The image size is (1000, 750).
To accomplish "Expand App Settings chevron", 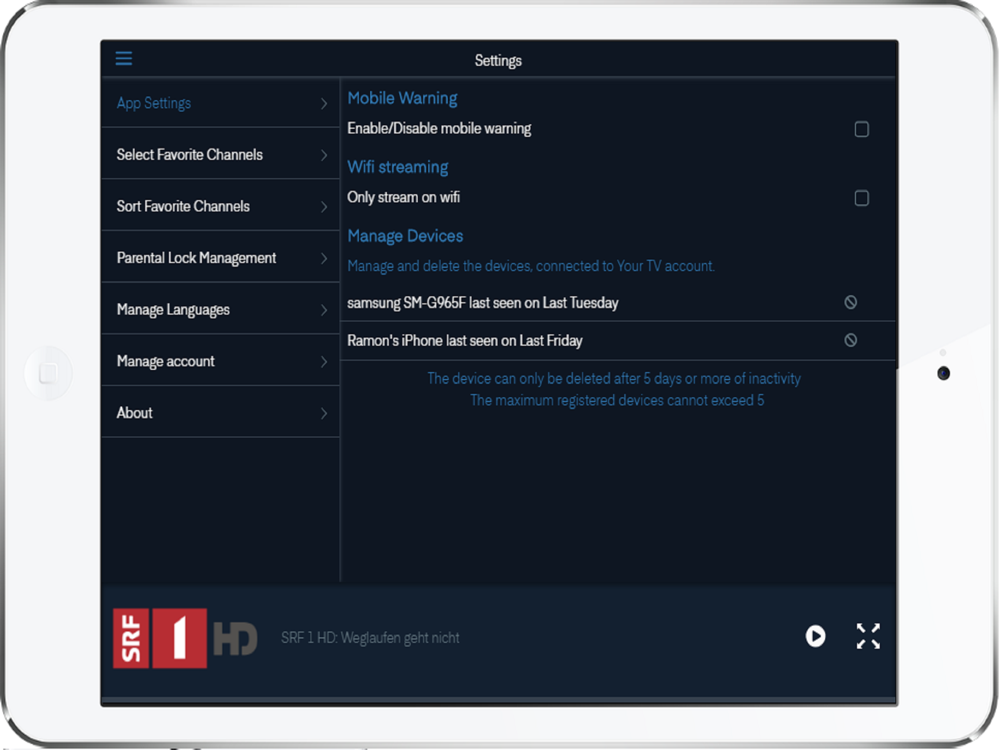I will click(324, 103).
